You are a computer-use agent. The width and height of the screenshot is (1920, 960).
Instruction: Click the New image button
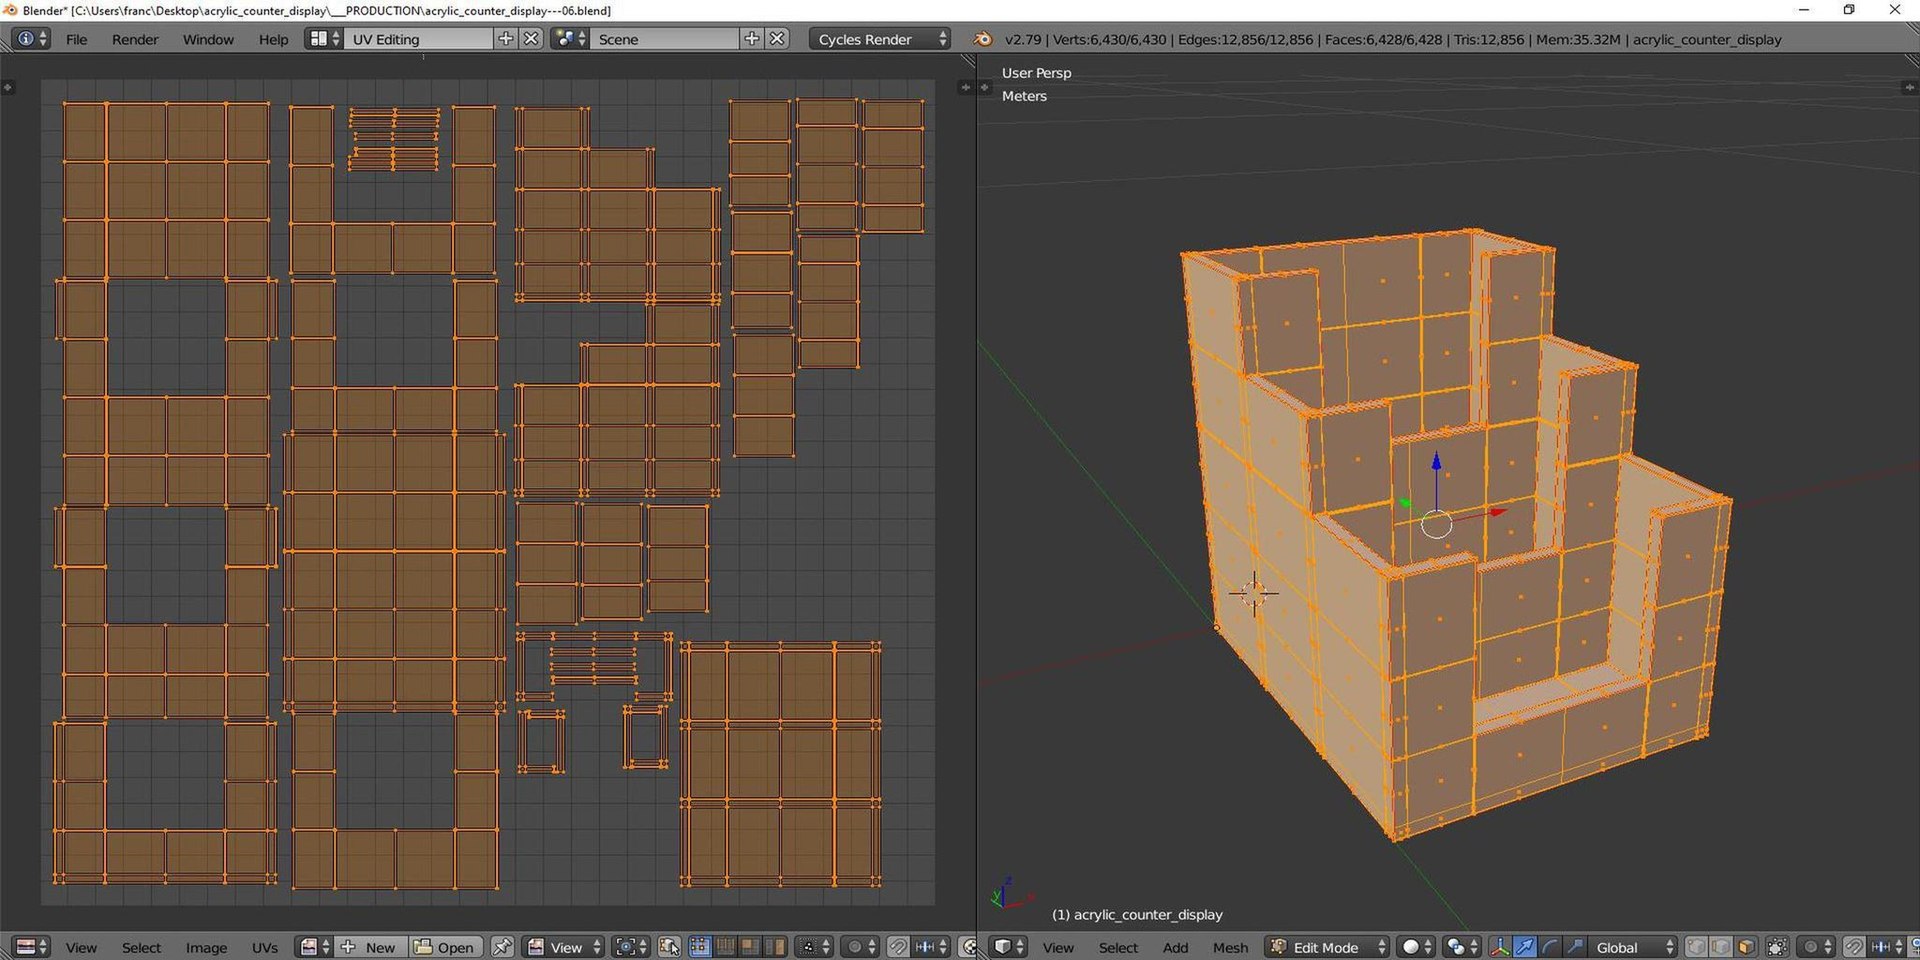372,947
